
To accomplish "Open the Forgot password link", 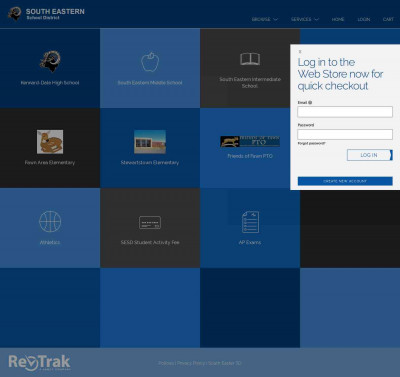I will pos(311,143).
